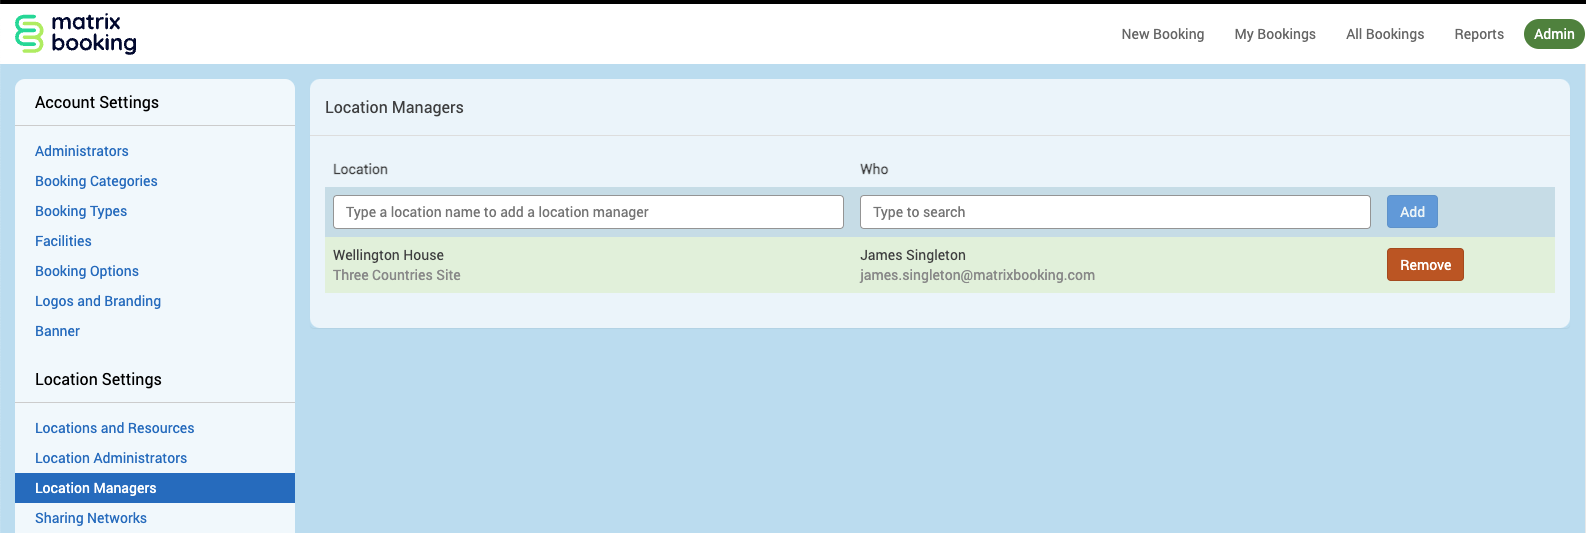Open the Reports section
The width and height of the screenshot is (1586, 533).
point(1478,34)
